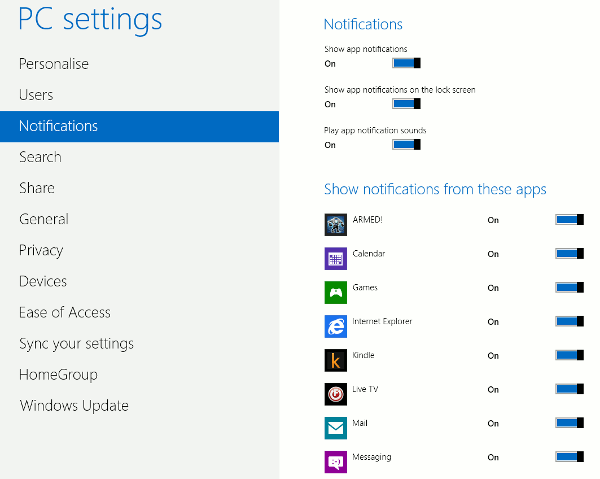Select the highlighted Notifications category
This screenshot has height=479, width=600.
[139, 126]
